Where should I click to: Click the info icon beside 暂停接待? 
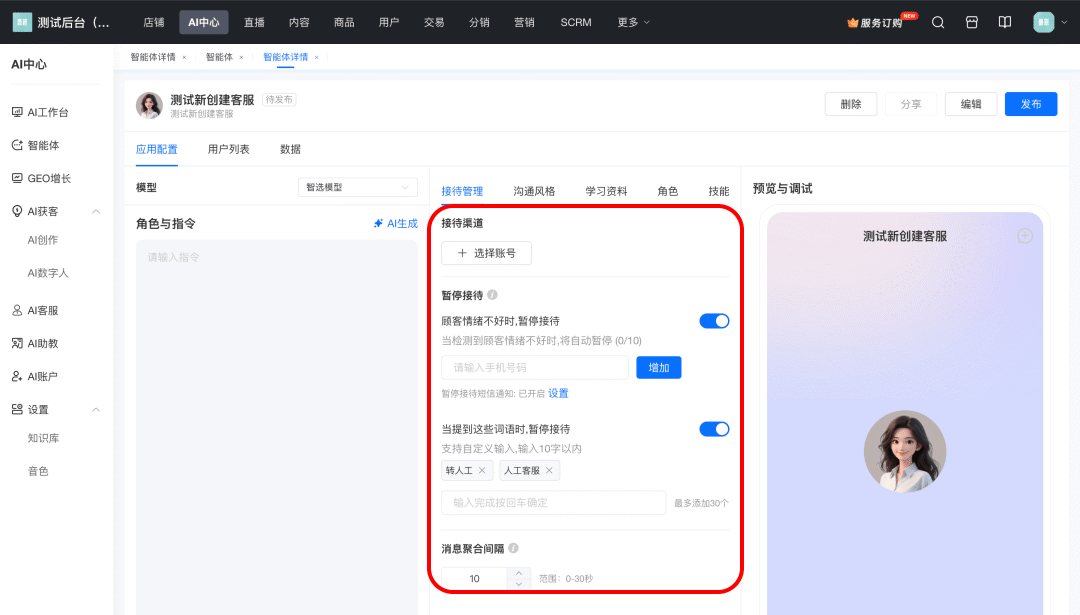coord(492,295)
